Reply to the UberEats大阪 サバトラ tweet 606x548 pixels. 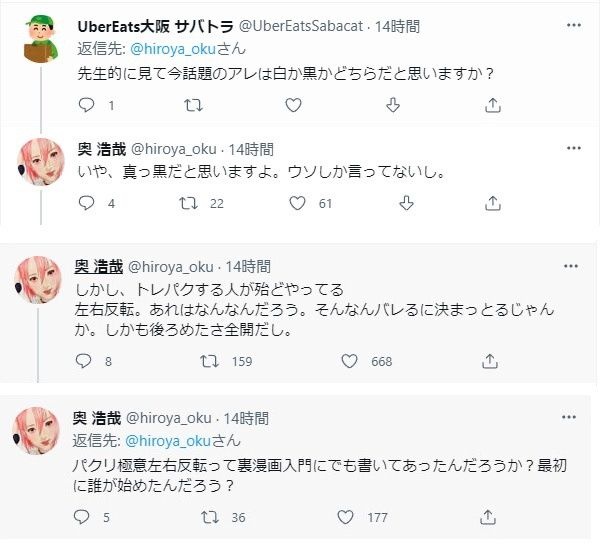(86, 104)
